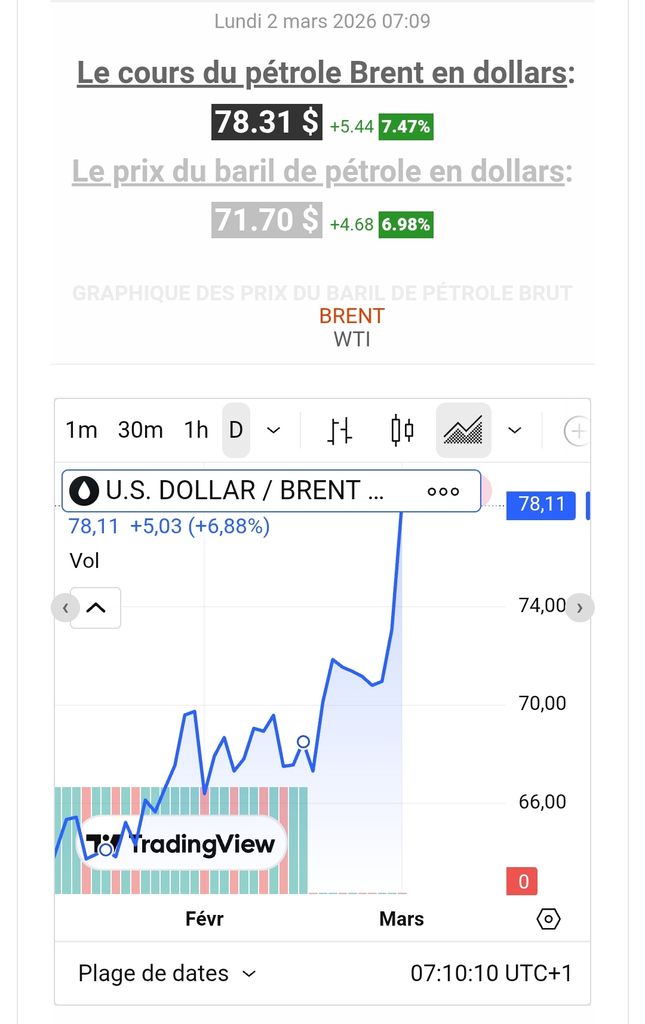
Task: Select the area chart style icon
Action: click(x=463, y=431)
